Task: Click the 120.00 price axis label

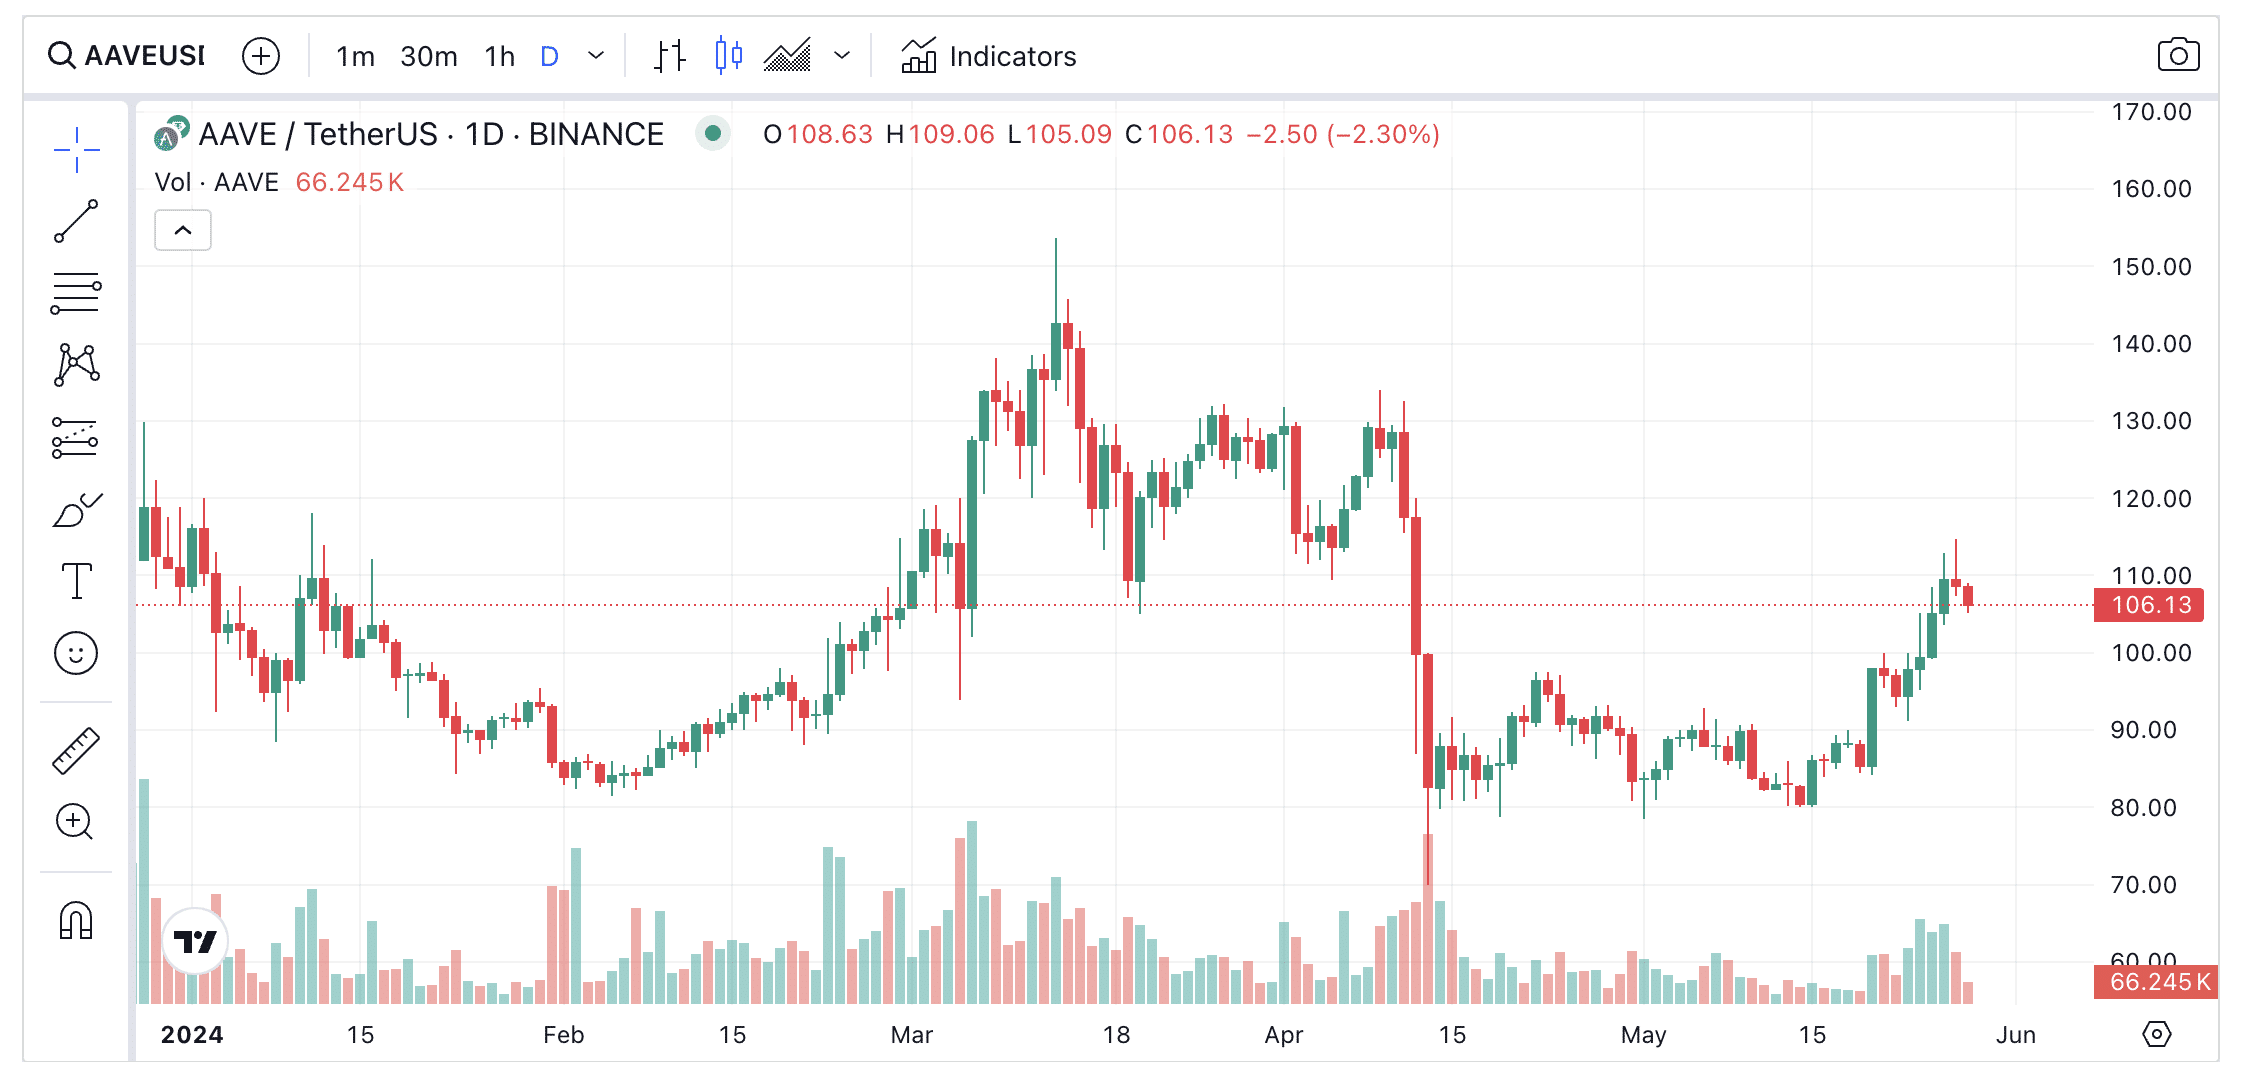Action: coord(2151,498)
